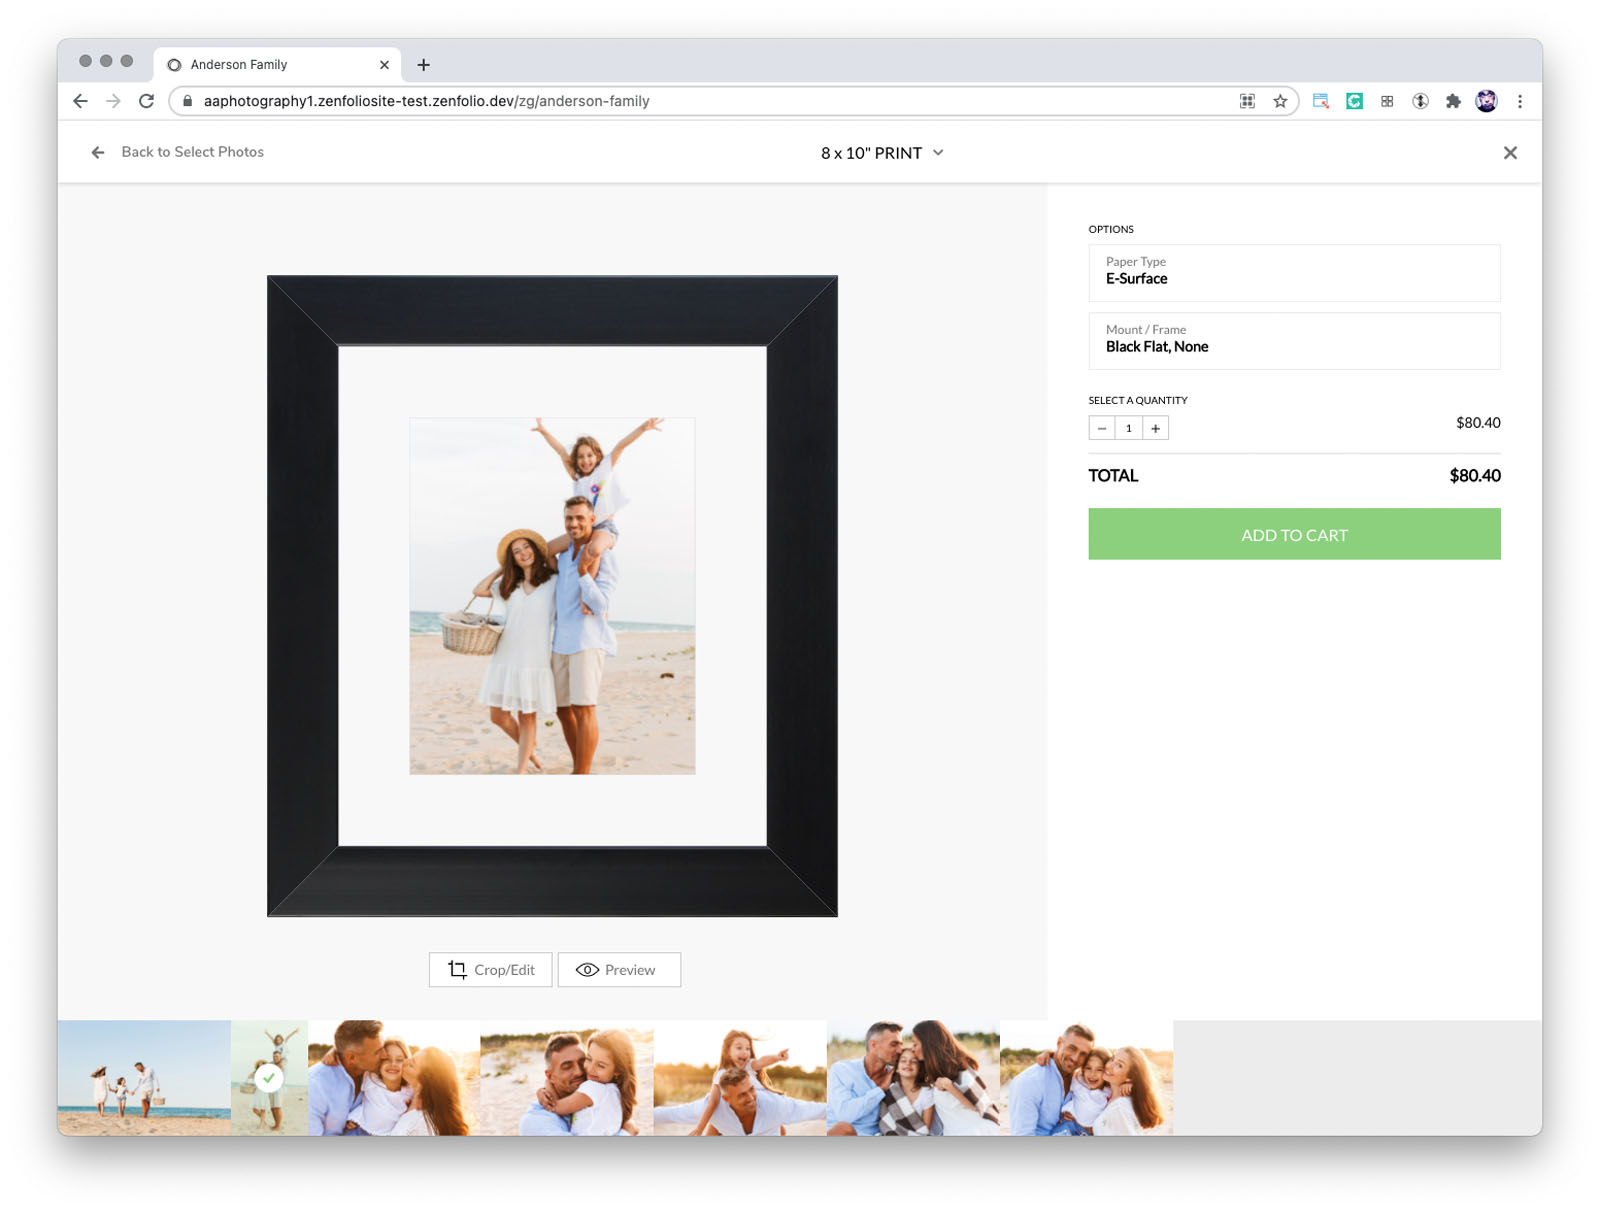Click the padlock icon in the address bar
Image resolution: width=1600 pixels, height=1212 pixels.
click(x=186, y=100)
